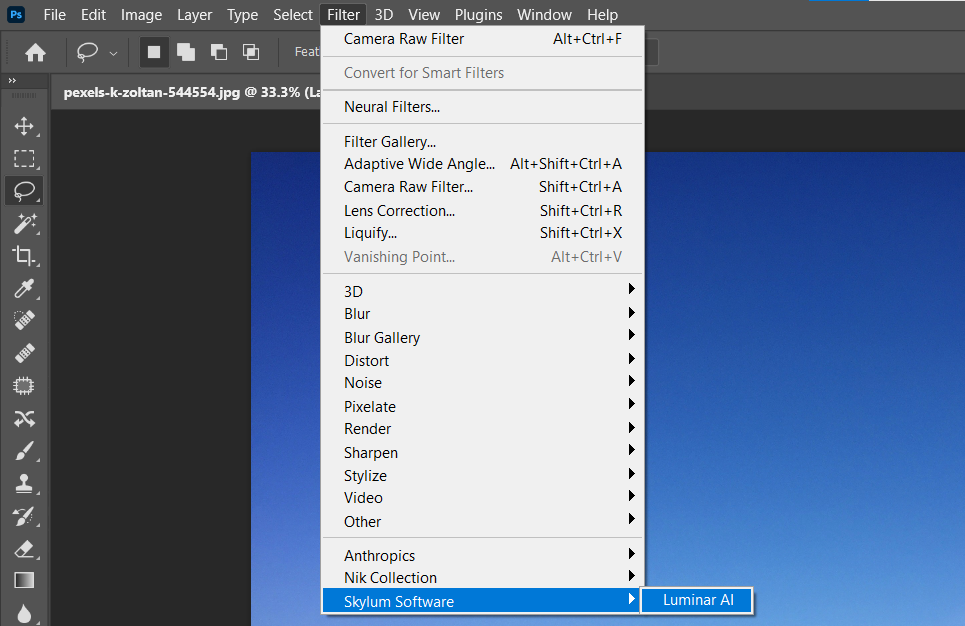Open Lens Correction filter
Image resolution: width=965 pixels, height=626 pixels.
[482, 211]
